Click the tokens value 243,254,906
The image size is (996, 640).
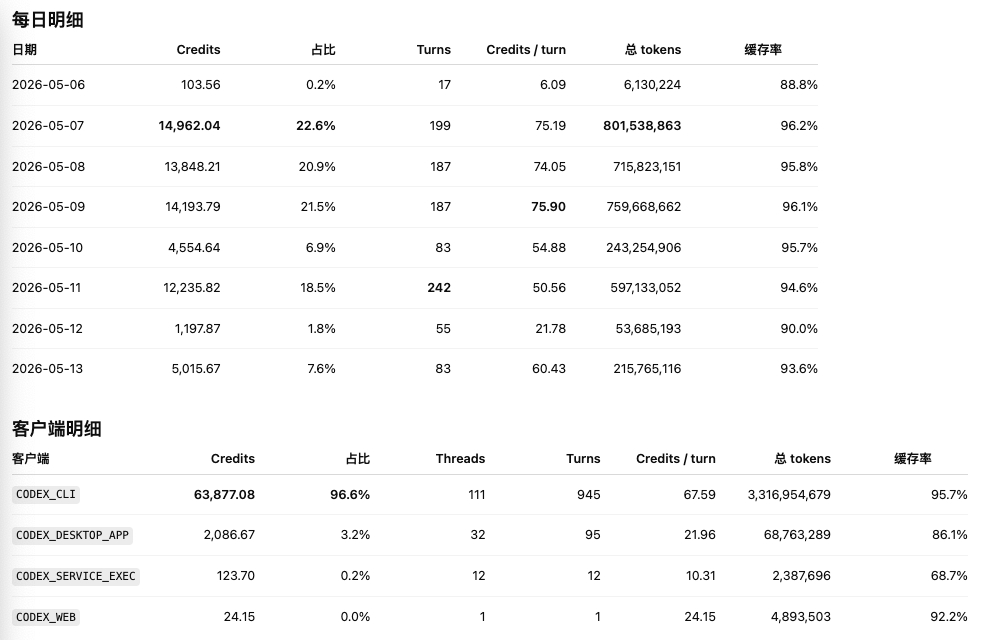pos(643,248)
